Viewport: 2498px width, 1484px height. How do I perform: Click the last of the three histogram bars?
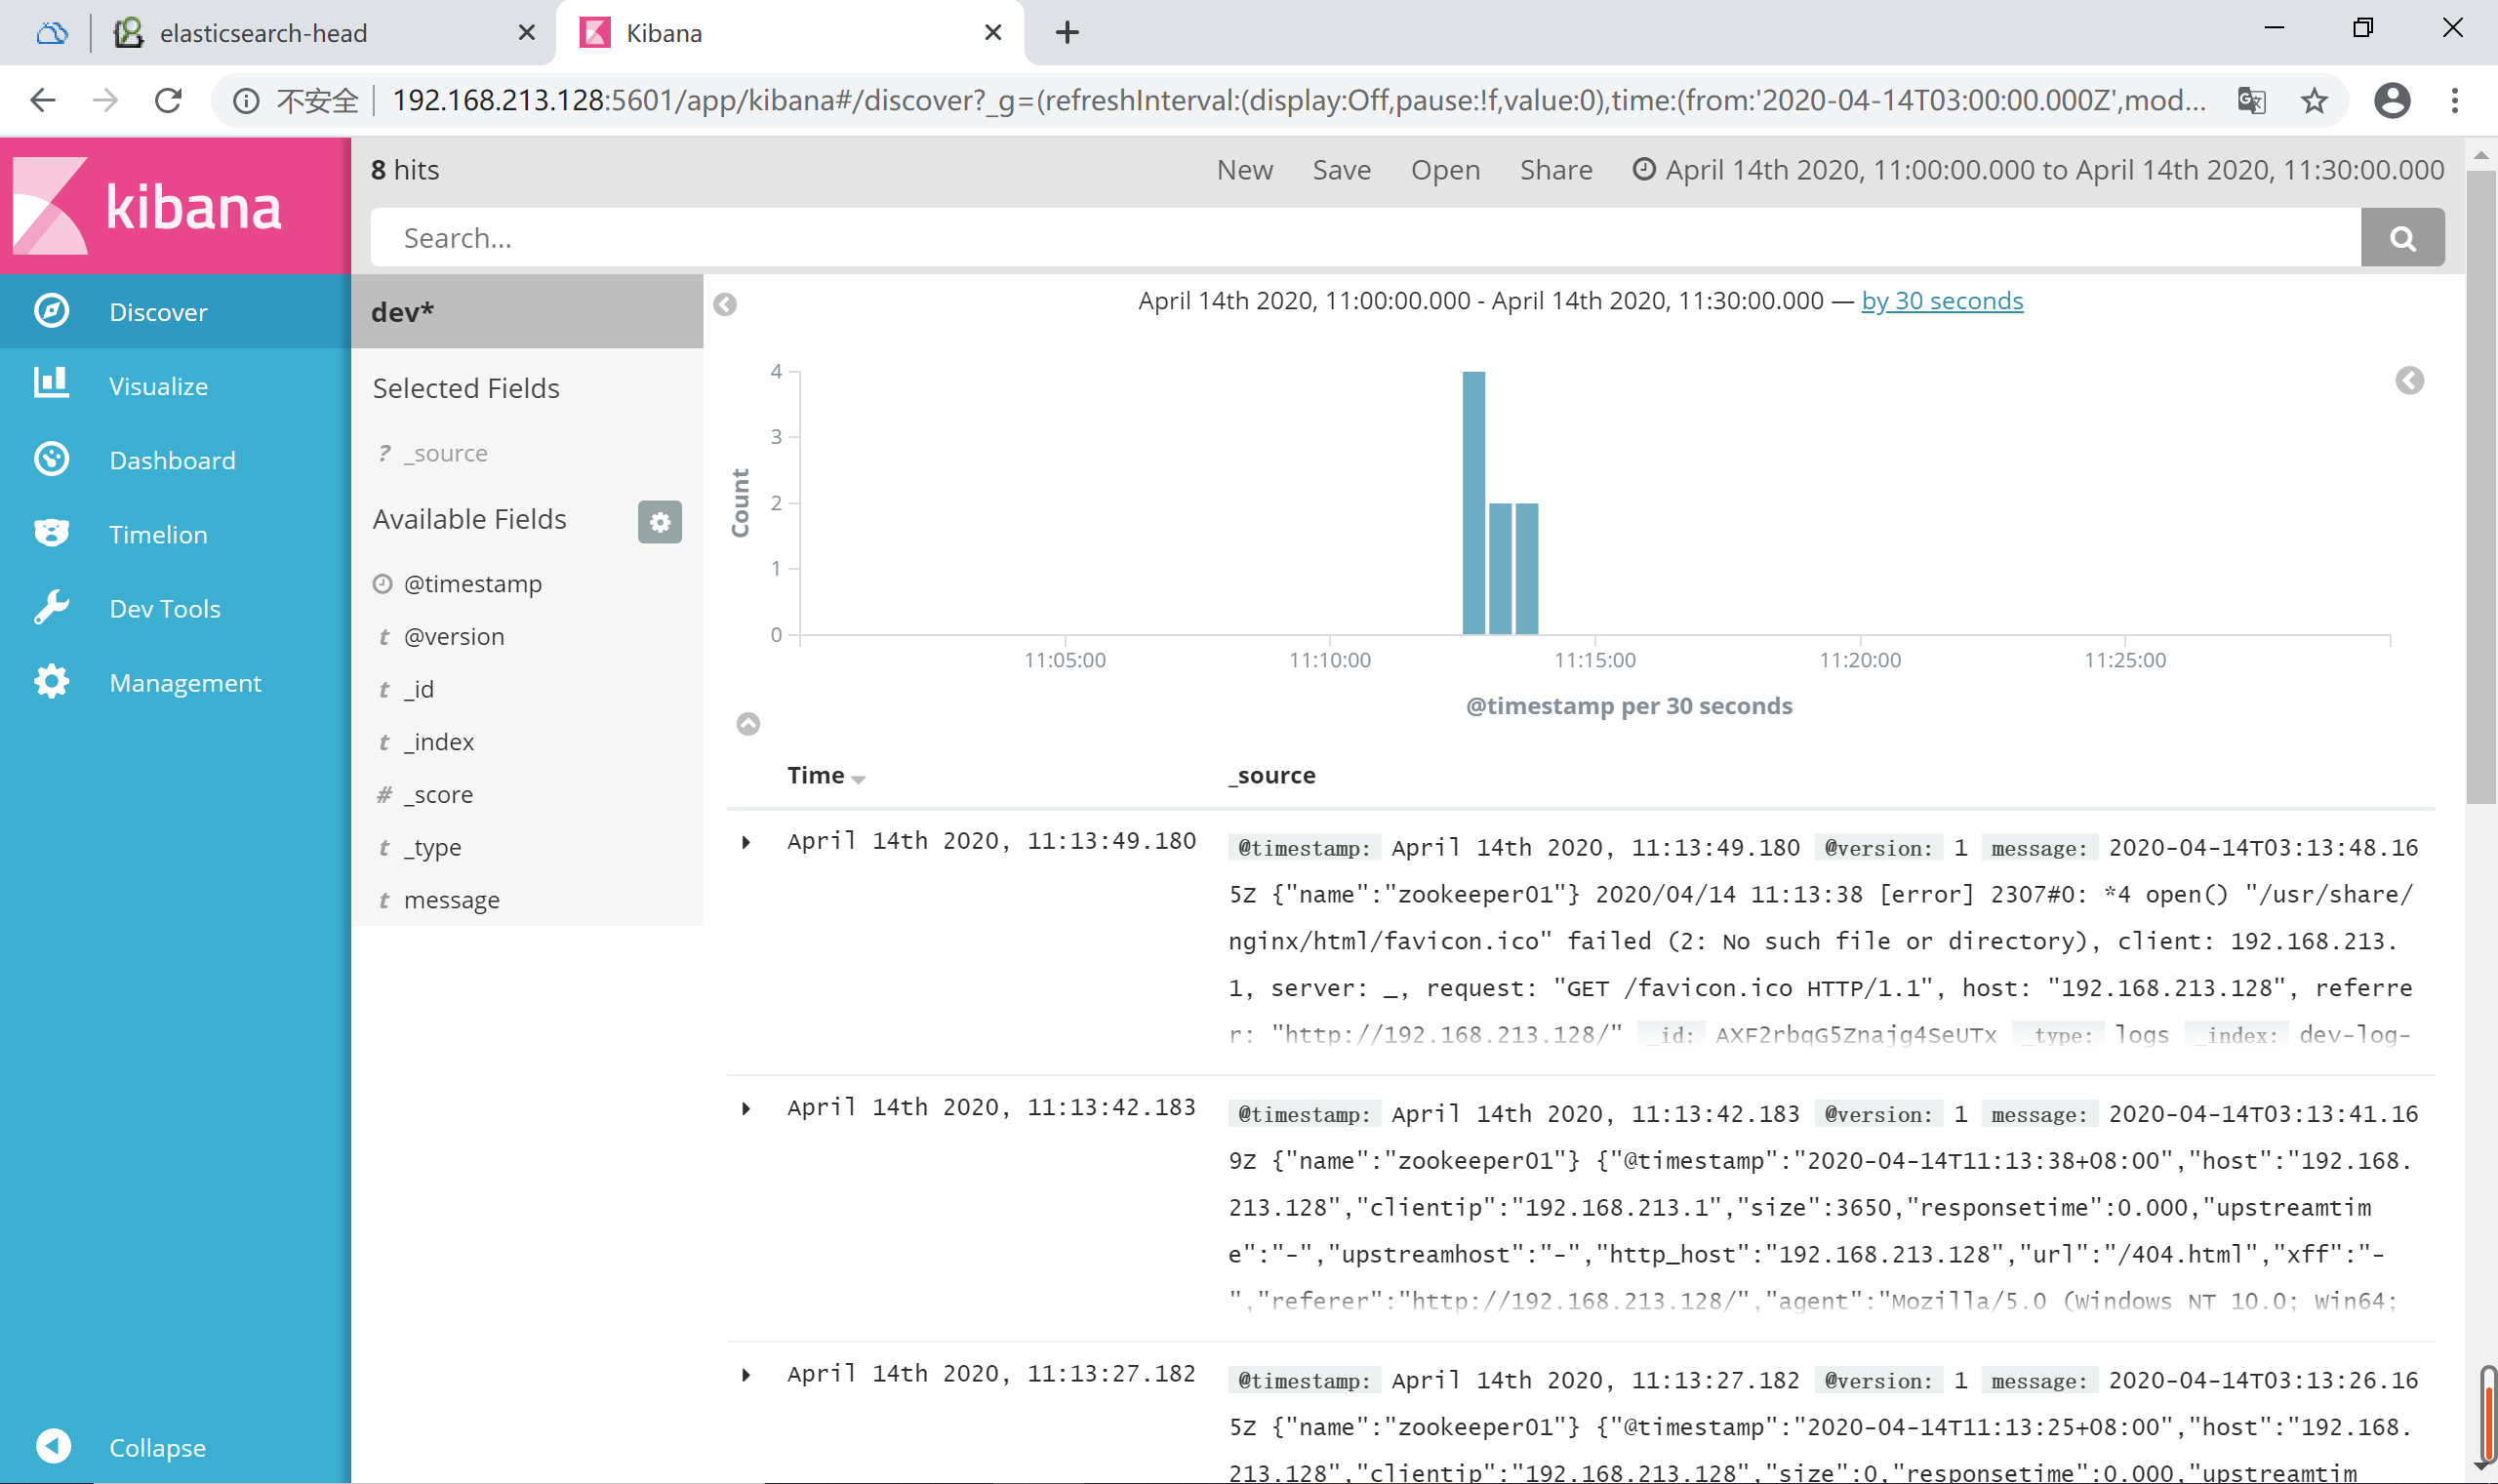click(1527, 569)
